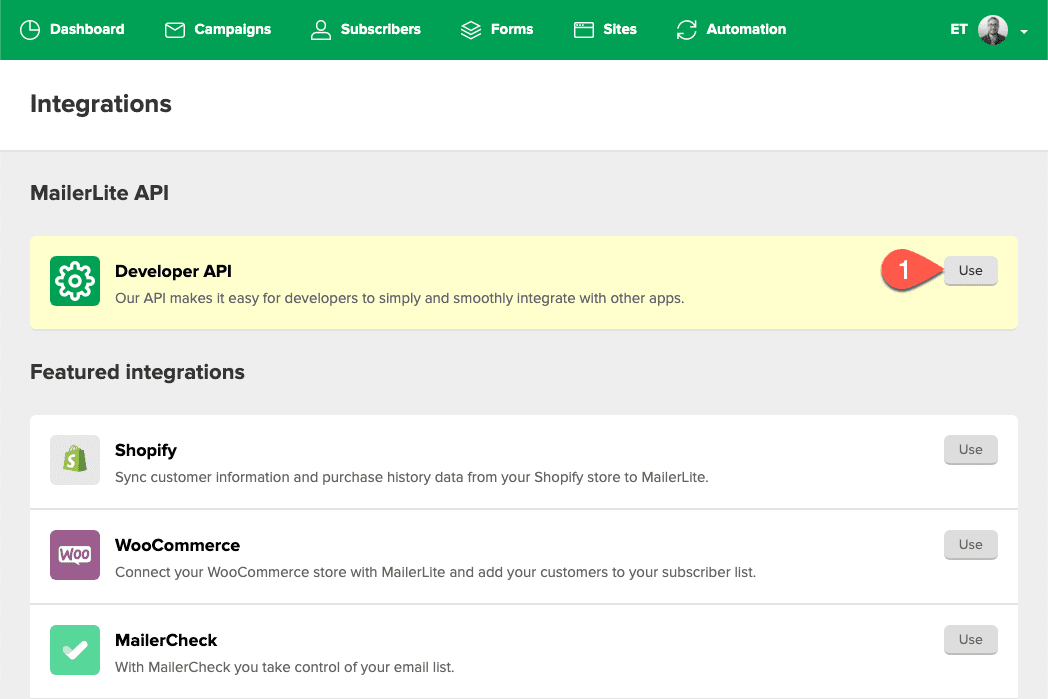Click the user profile avatar photo
Screen dimensions: 1048x699
(x=992, y=29)
